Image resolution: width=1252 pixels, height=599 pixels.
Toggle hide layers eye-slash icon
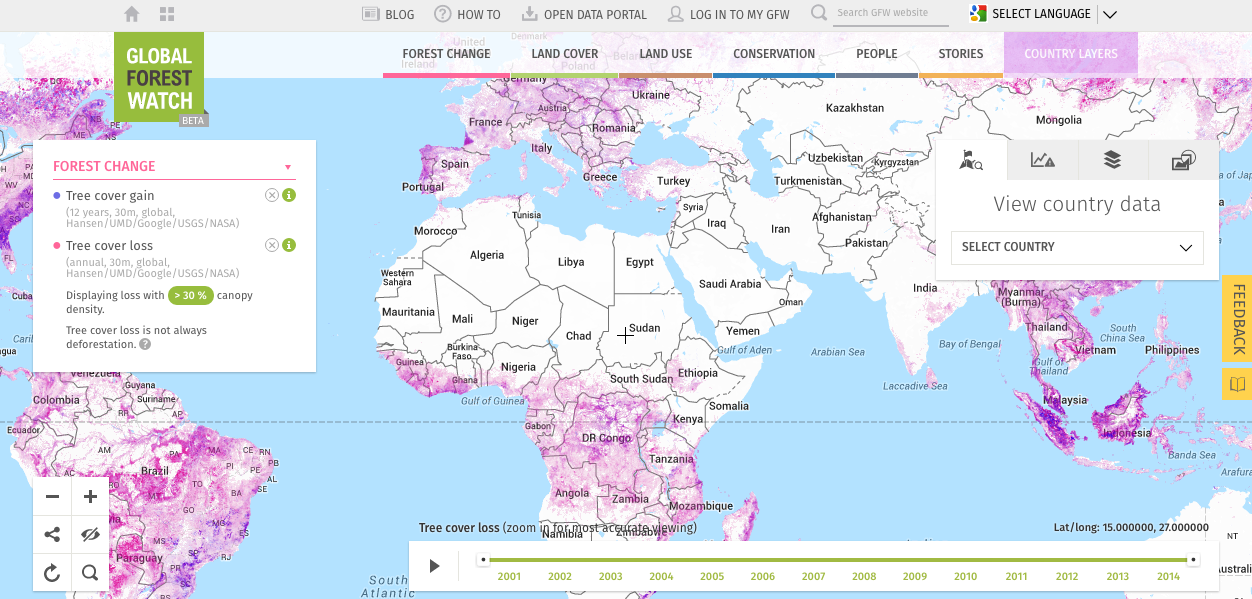90,535
